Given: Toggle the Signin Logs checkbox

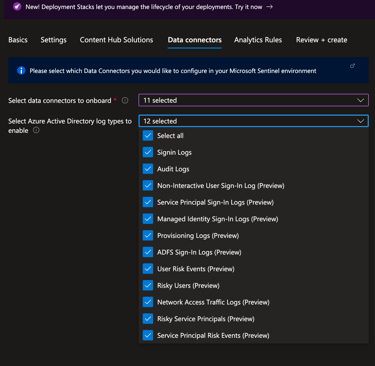Looking at the screenshot, I should click(x=148, y=152).
